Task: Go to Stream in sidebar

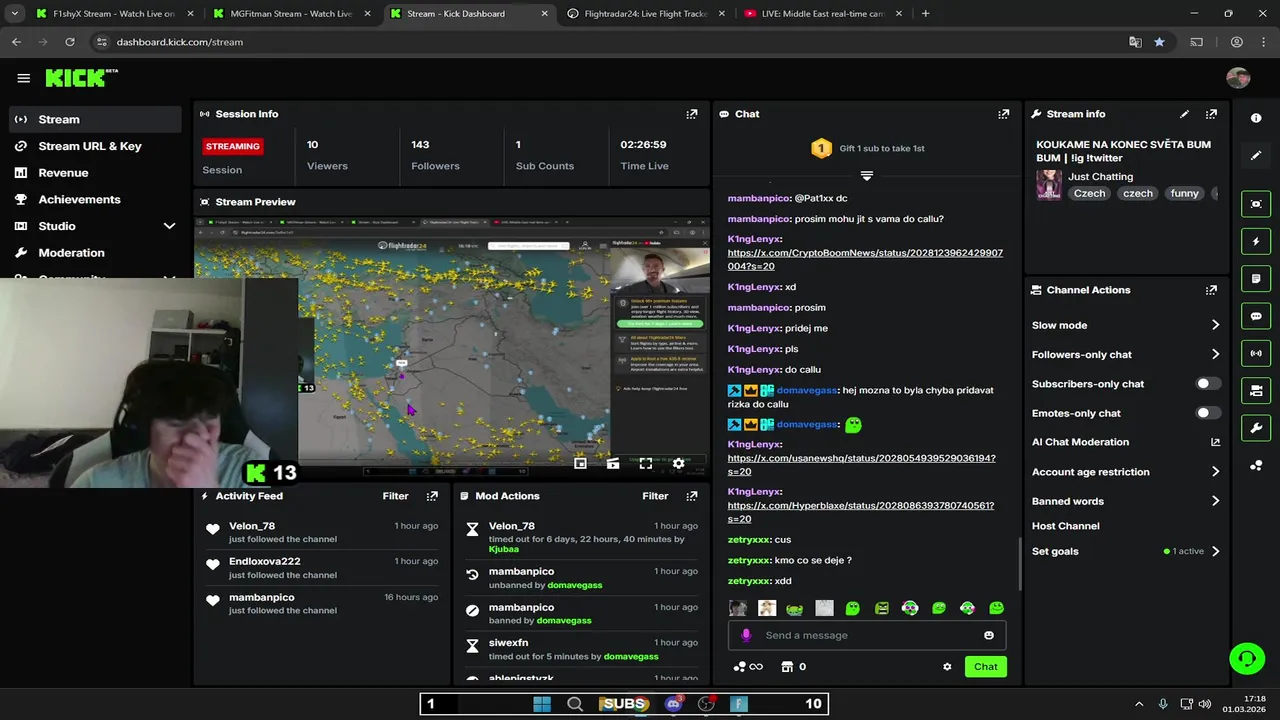Action: 94,119
